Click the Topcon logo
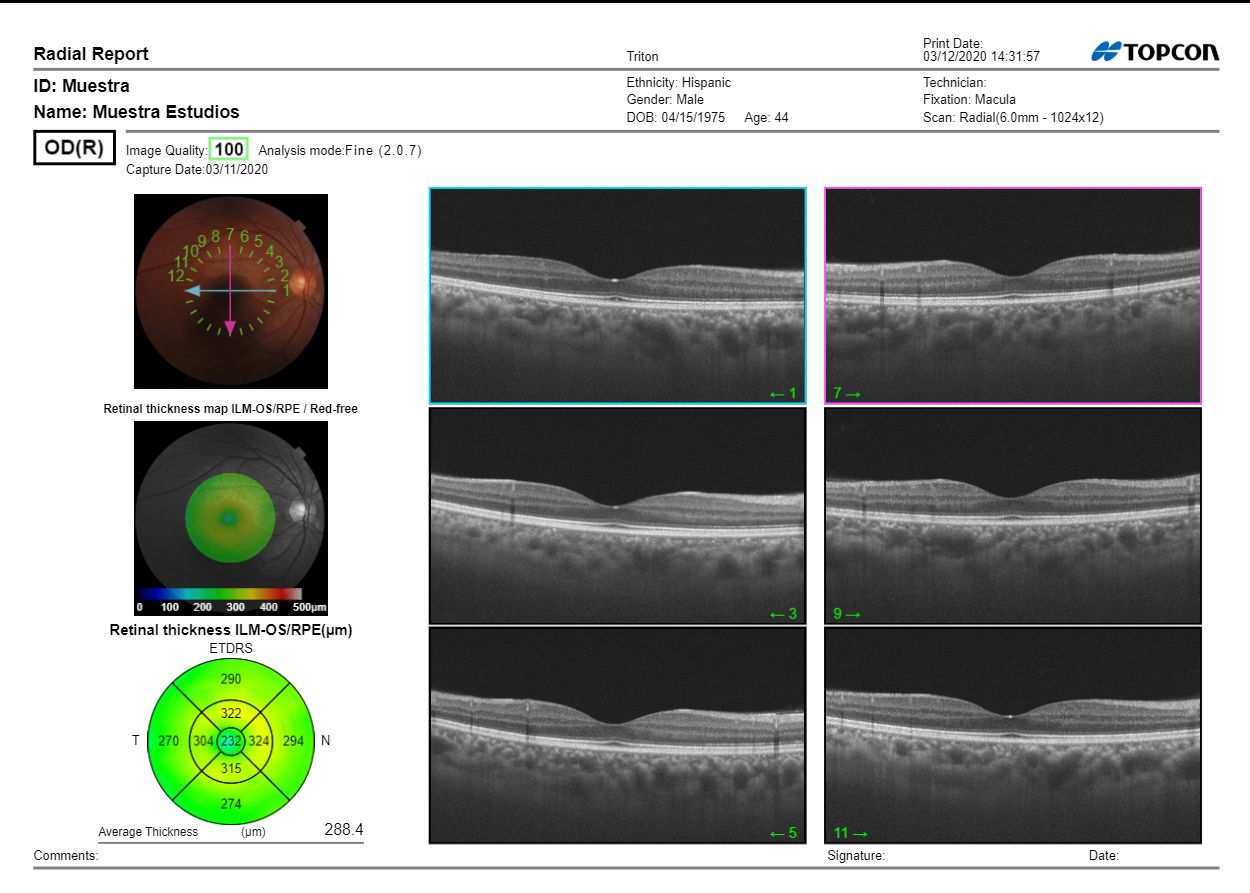The height and width of the screenshot is (893, 1250). [x=1155, y=53]
